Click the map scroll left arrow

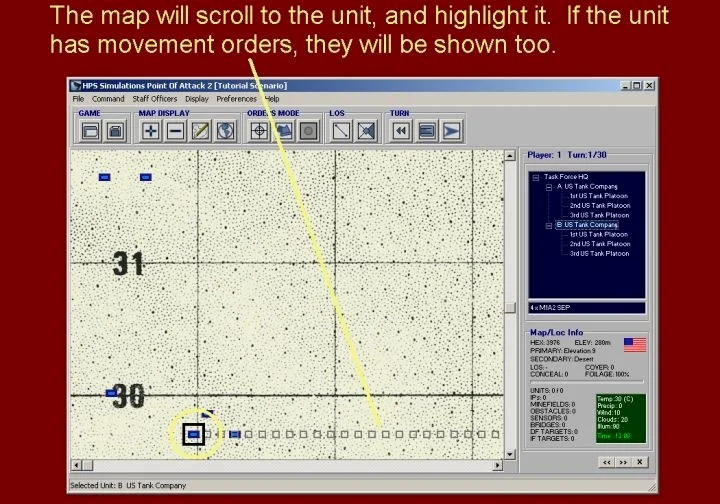[x=76, y=465]
